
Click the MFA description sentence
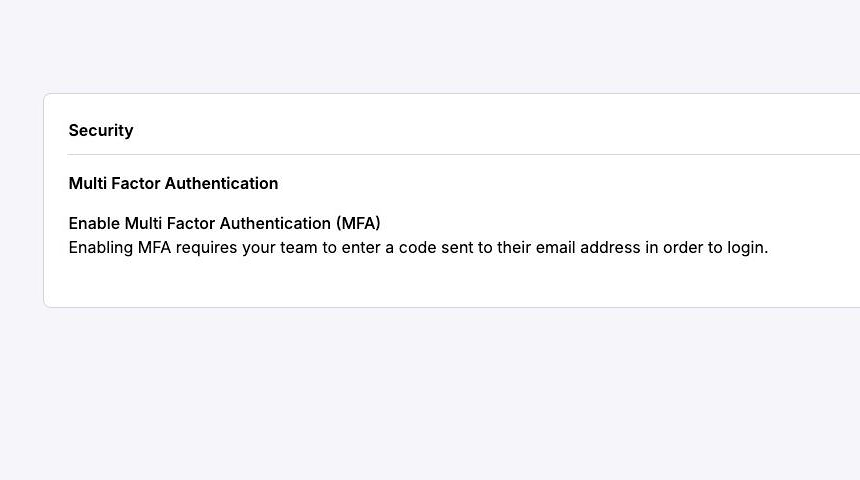418,248
